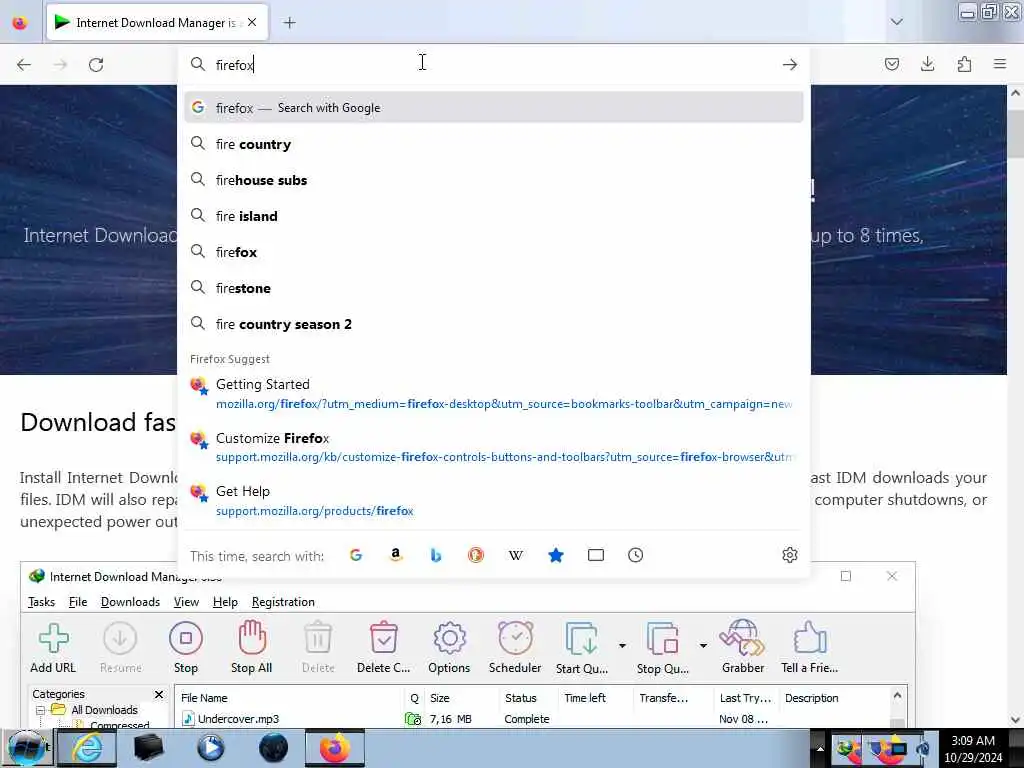This screenshot has width=1024, height=768.
Task: Open the Save to Pocket icon
Action: 891,64
